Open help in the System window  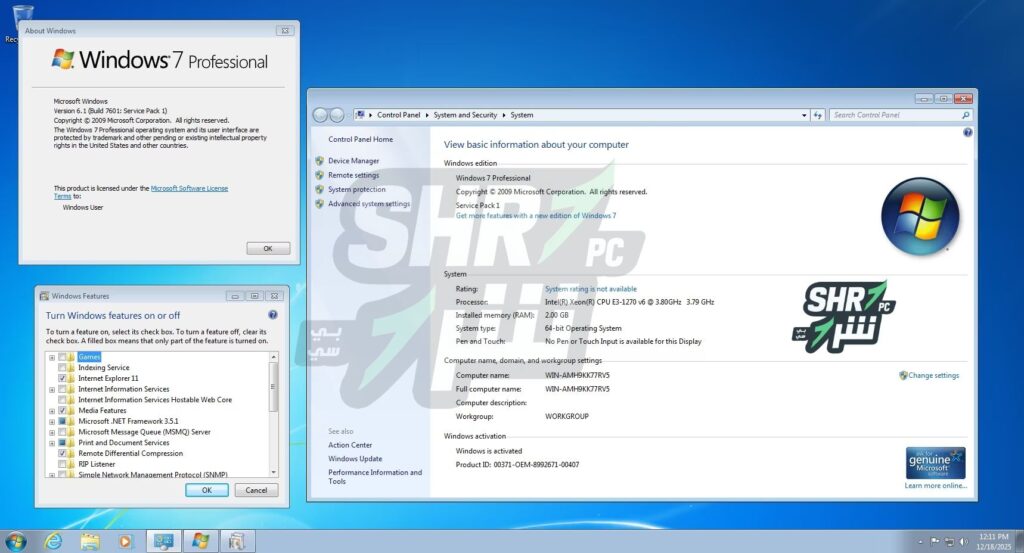point(967,133)
